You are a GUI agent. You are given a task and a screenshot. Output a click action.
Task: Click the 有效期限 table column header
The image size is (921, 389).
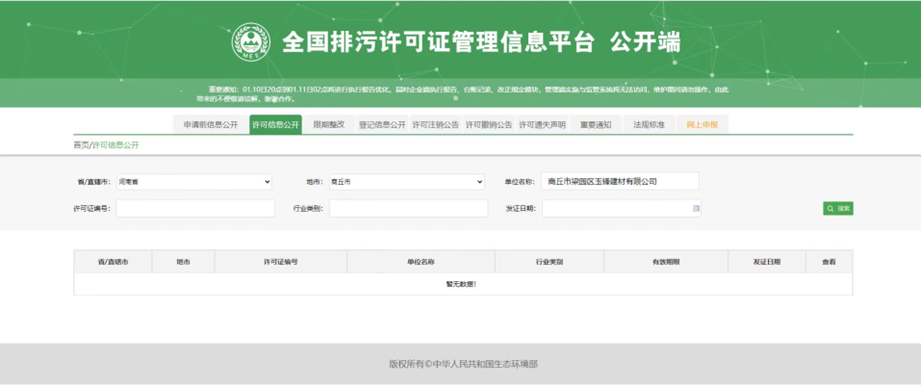coord(665,261)
